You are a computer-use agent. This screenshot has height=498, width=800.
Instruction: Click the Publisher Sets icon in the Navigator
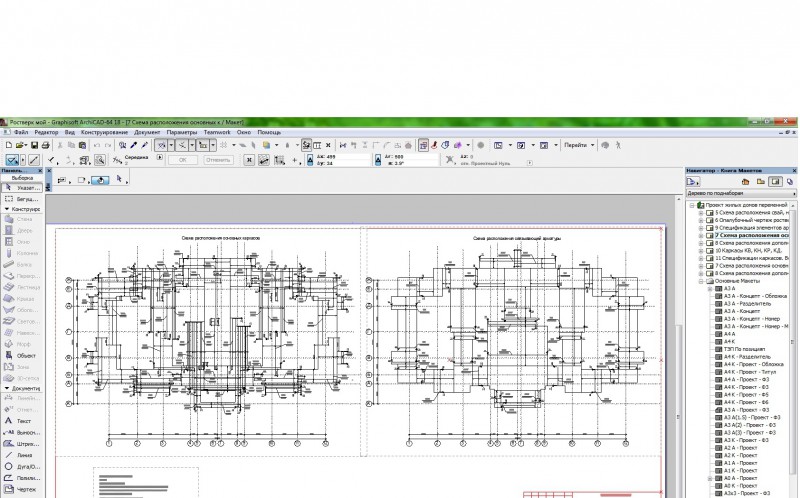point(790,181)
